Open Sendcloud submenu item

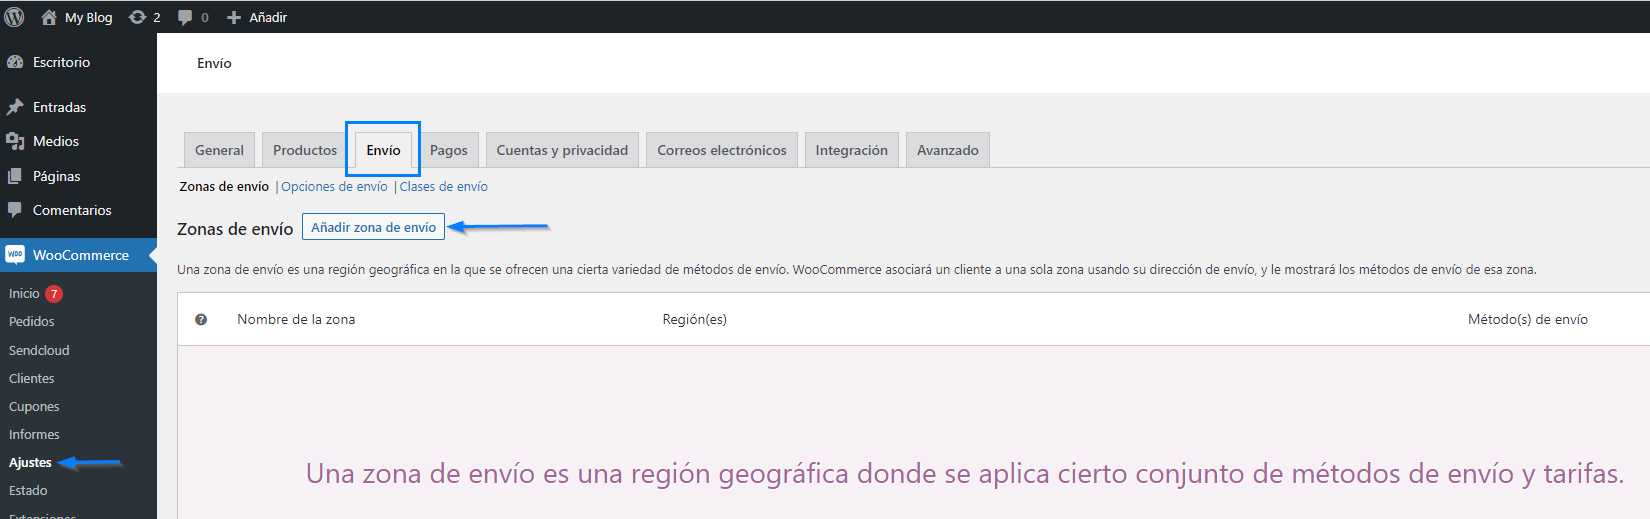click(39, 350)
